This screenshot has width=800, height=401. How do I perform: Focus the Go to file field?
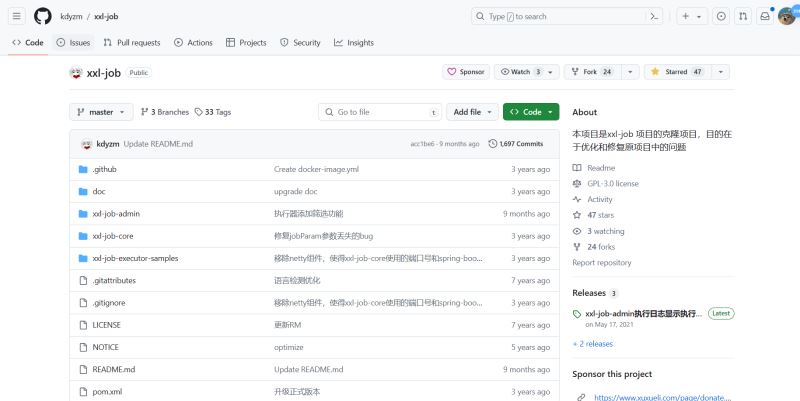[380, 112]
